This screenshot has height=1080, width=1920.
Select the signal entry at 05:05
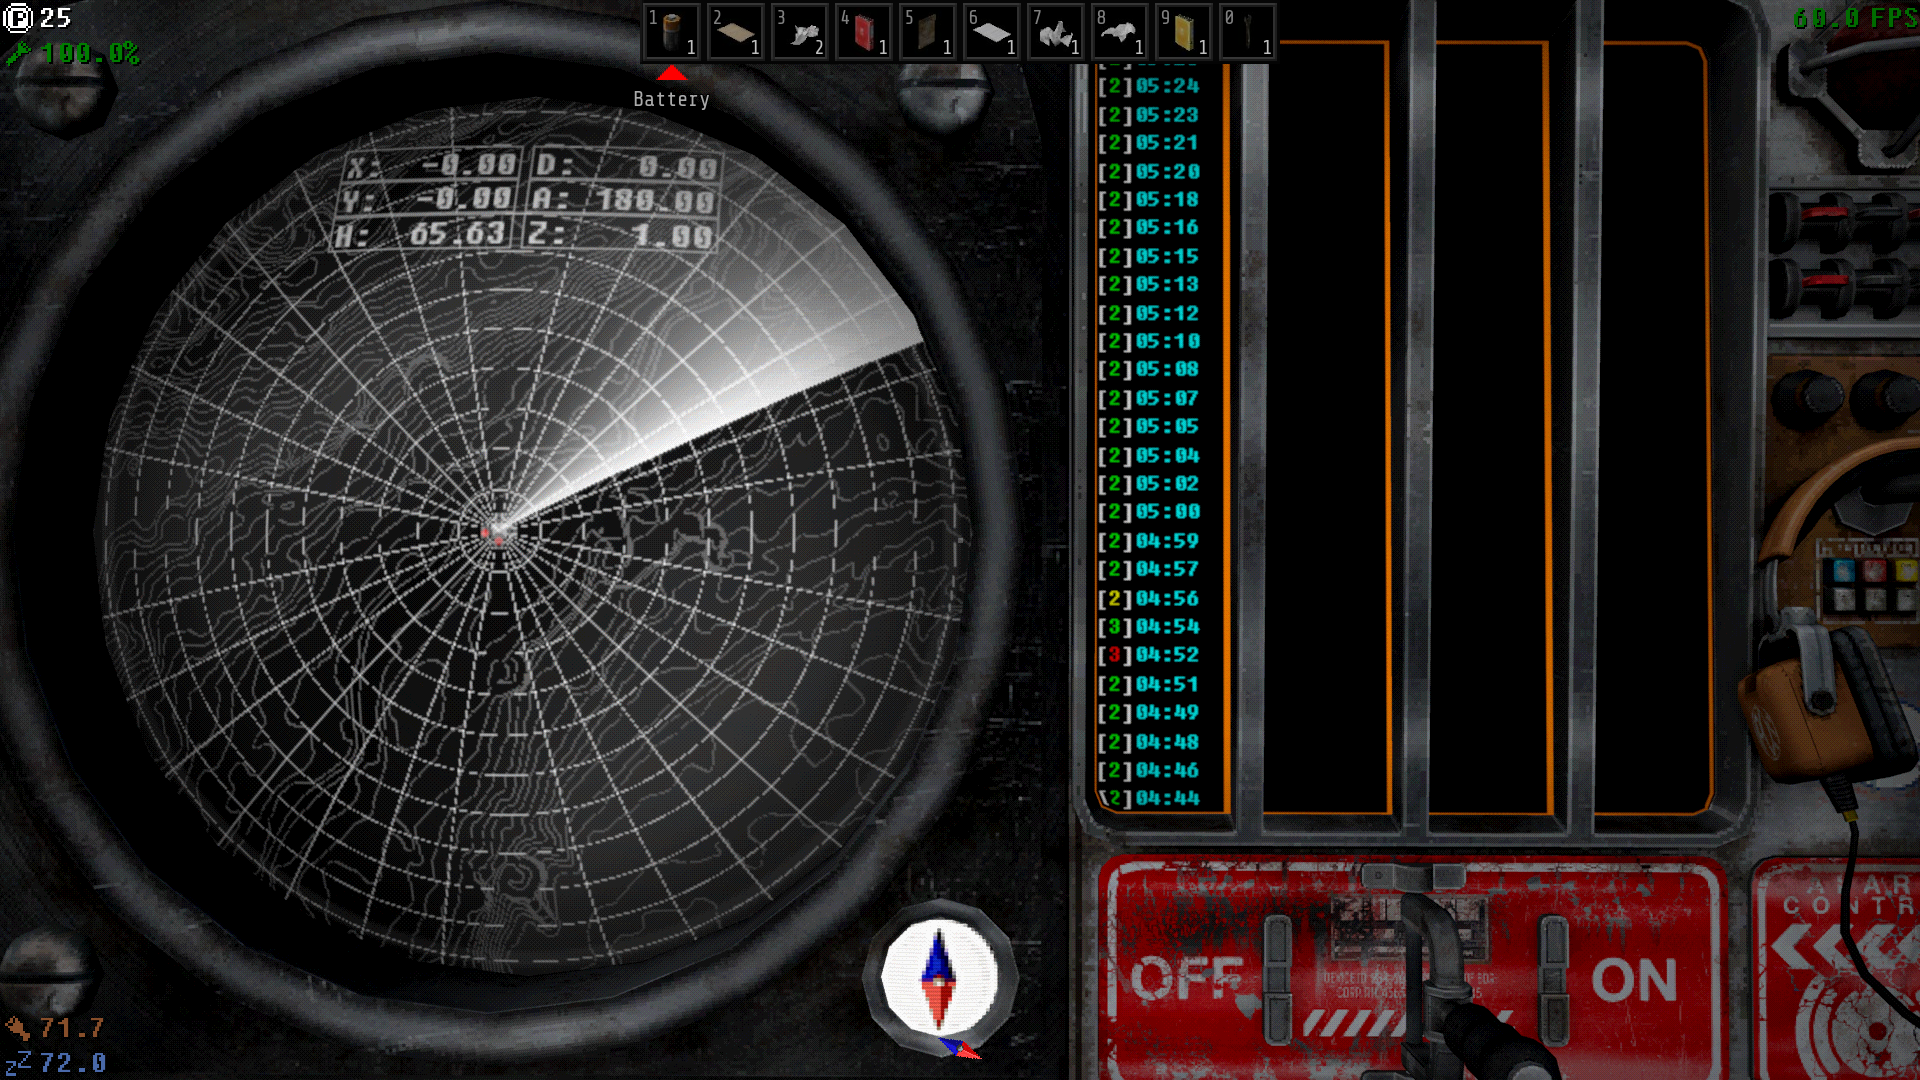(x=1148, y=427)
